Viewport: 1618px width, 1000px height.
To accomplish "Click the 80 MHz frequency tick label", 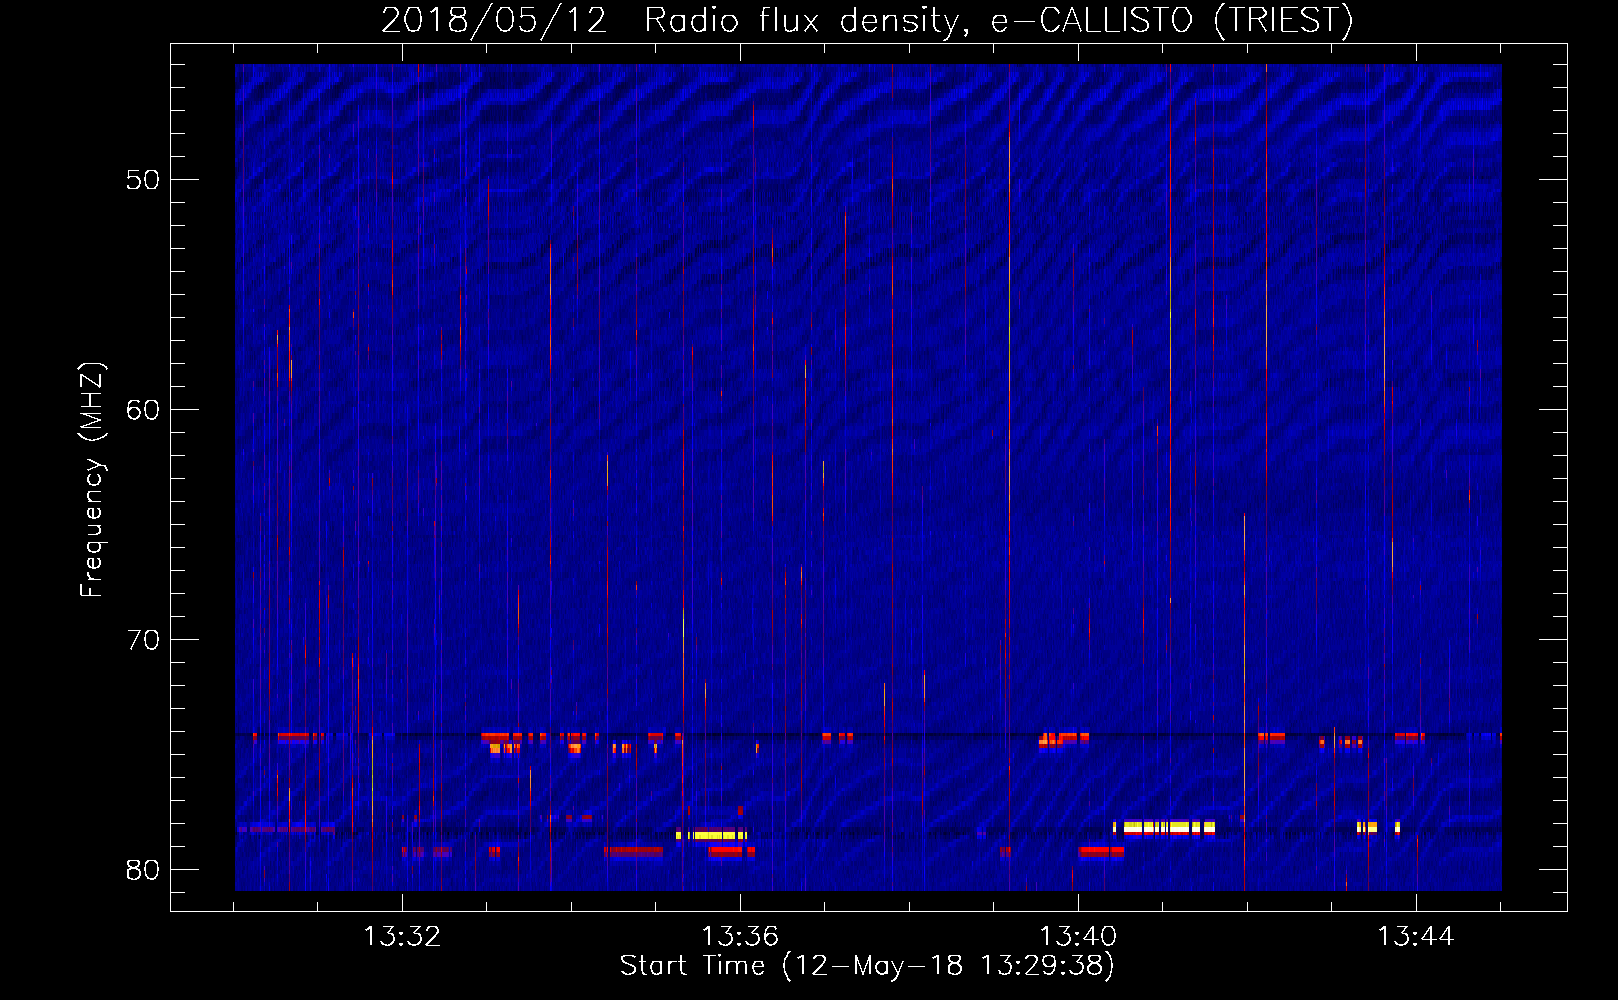I will [x=142, y=870].
